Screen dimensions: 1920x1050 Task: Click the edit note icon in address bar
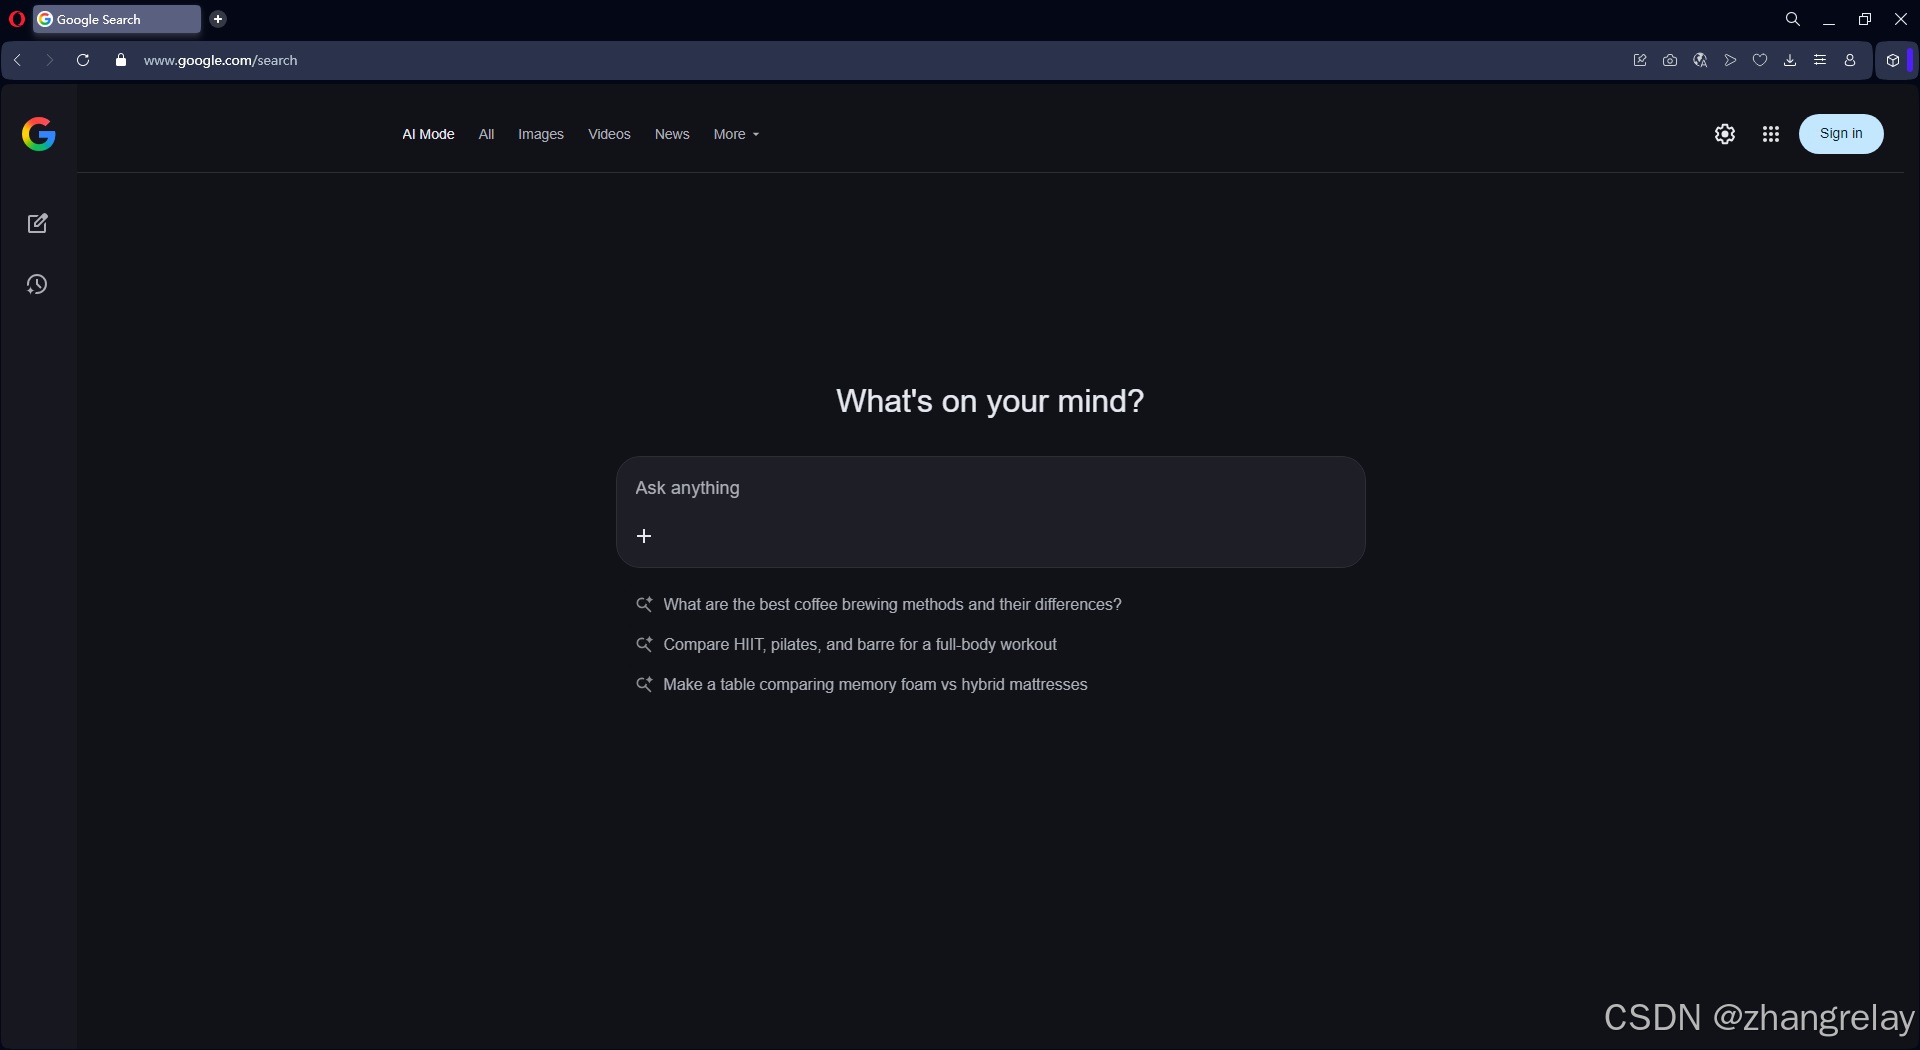(x=1640, y=60)
